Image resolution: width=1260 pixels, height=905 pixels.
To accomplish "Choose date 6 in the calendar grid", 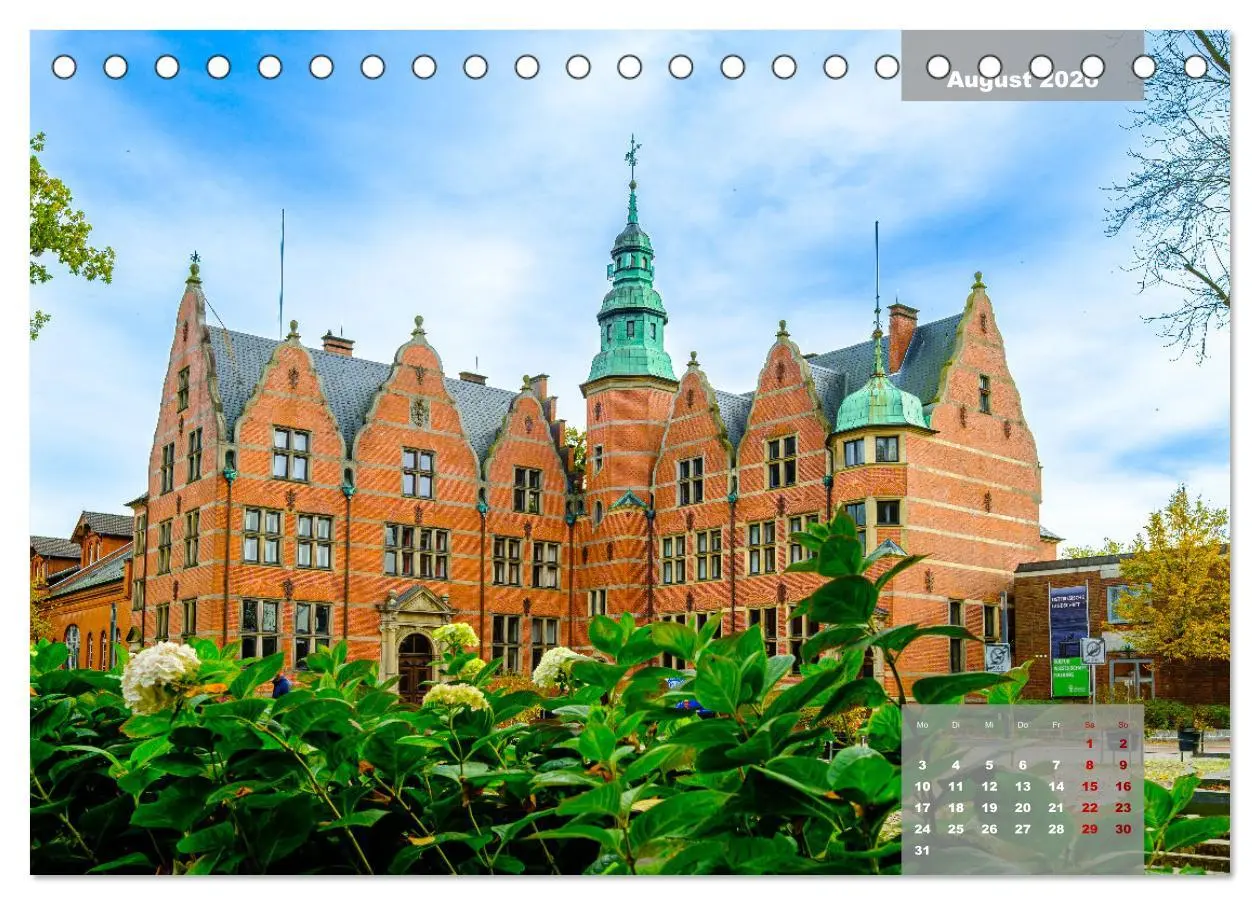I will [x=1022, y=765].
